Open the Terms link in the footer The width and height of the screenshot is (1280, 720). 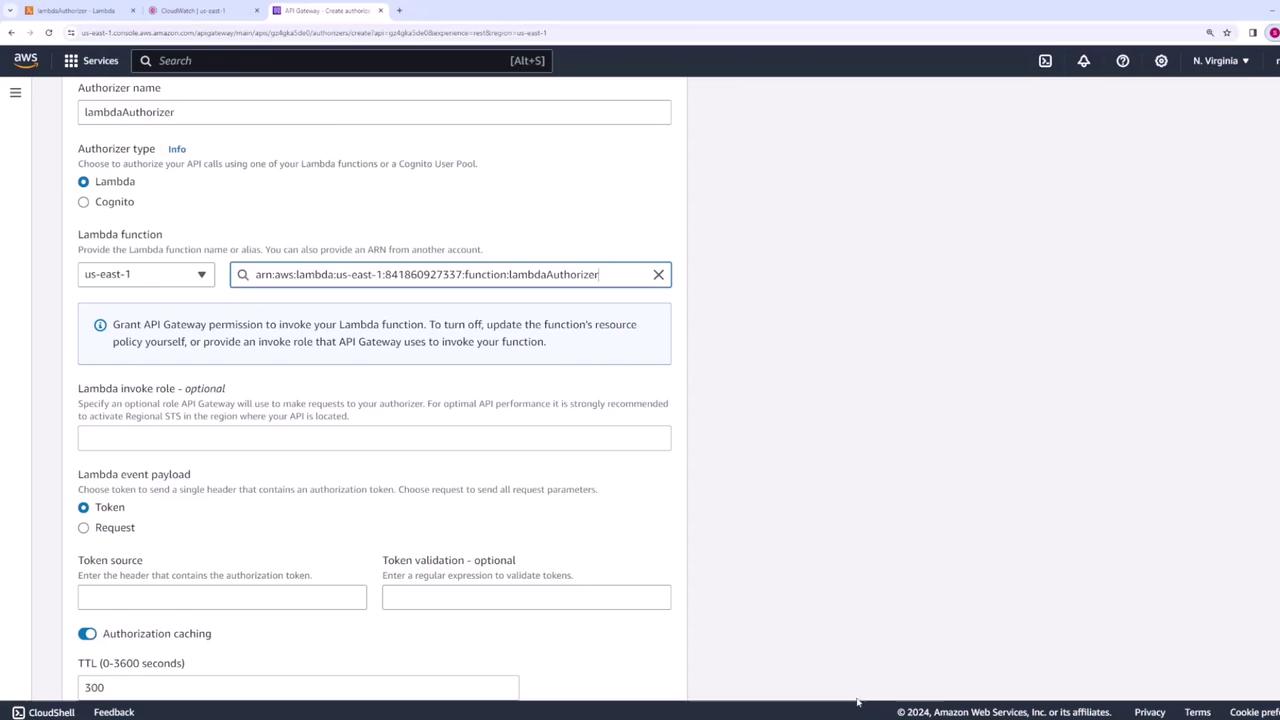click(x=1197, y=713)
